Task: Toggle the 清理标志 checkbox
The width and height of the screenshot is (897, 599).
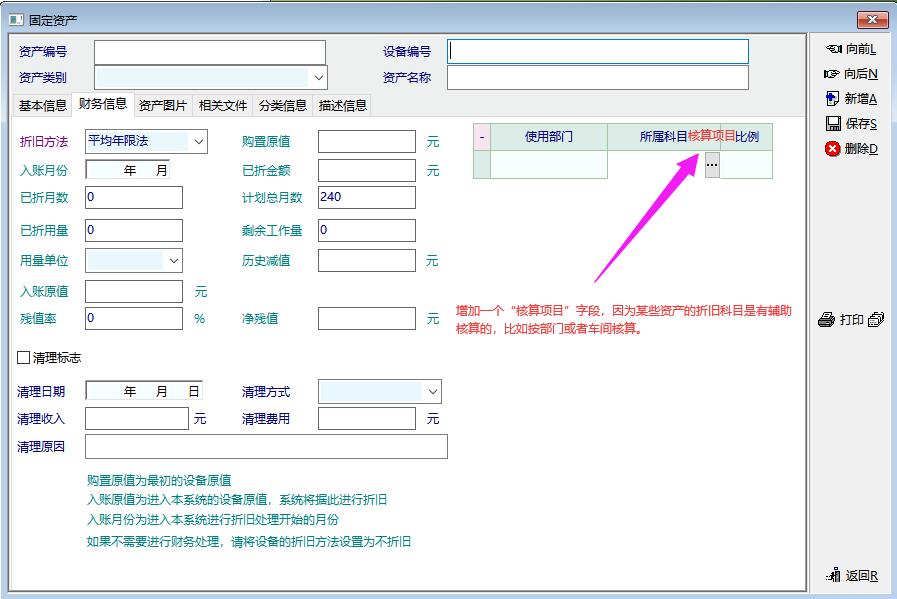Action: pyautogui.click(x=24, y=358)
